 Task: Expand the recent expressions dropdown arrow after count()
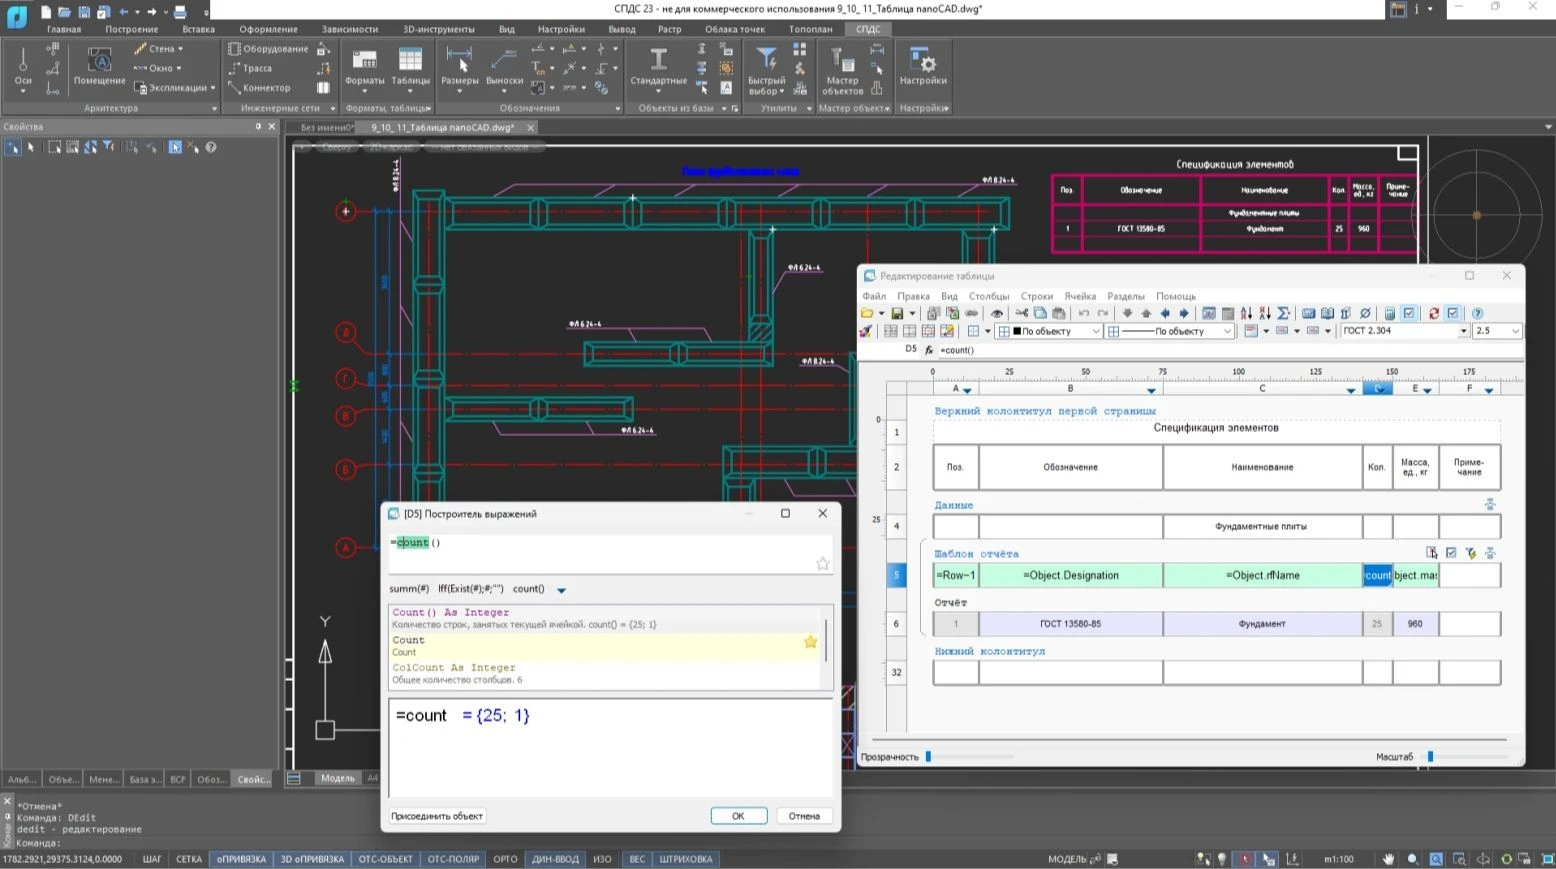point(561,590)
